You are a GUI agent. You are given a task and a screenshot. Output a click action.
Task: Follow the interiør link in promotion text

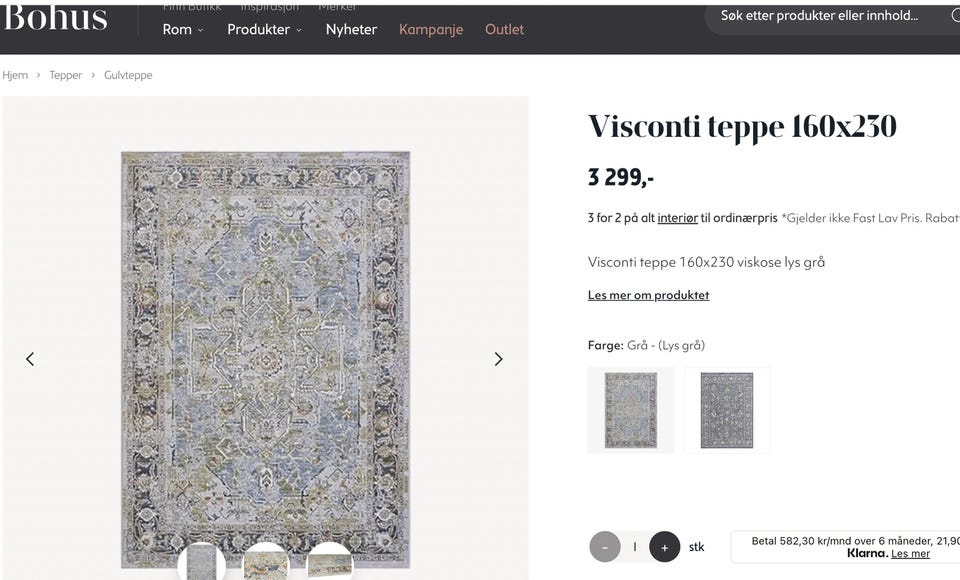click(677, 218)
